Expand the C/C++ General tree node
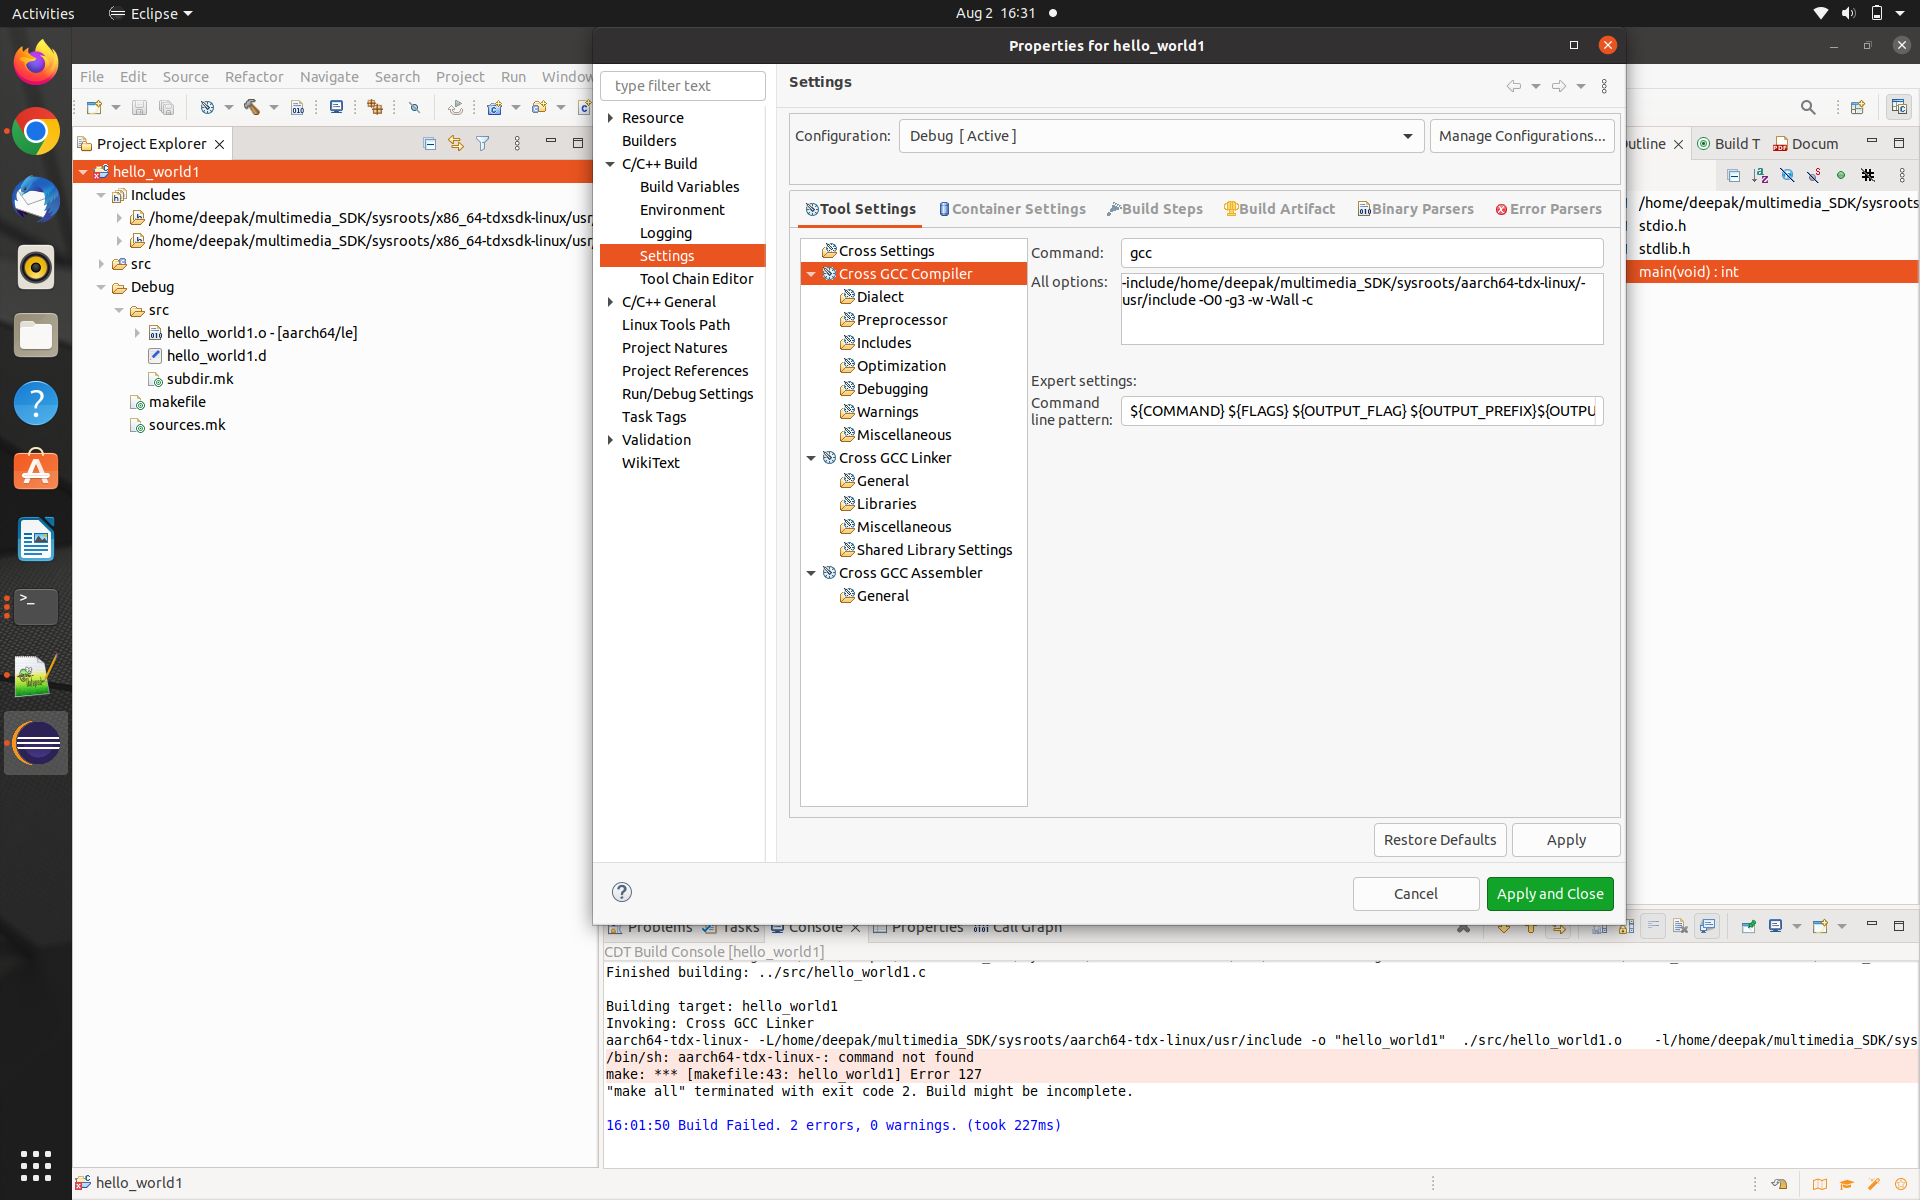Screen dimensions: 1920x1200 click(x=610, y=302)
